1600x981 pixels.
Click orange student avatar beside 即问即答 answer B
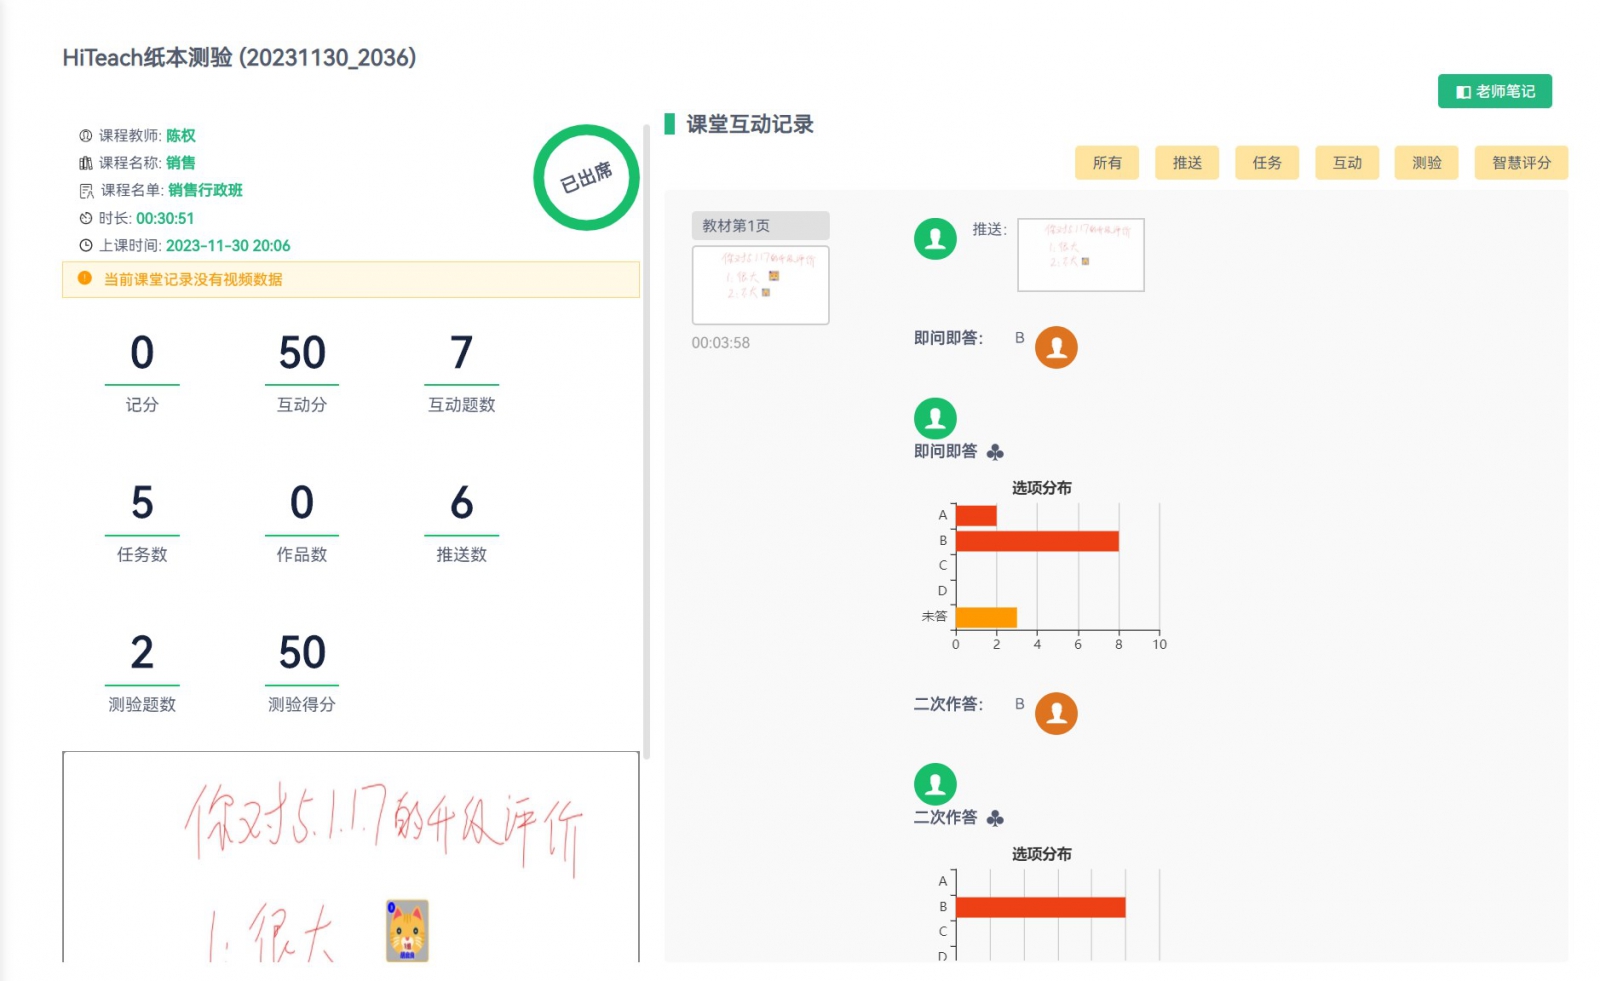[x=1056, y=348]
